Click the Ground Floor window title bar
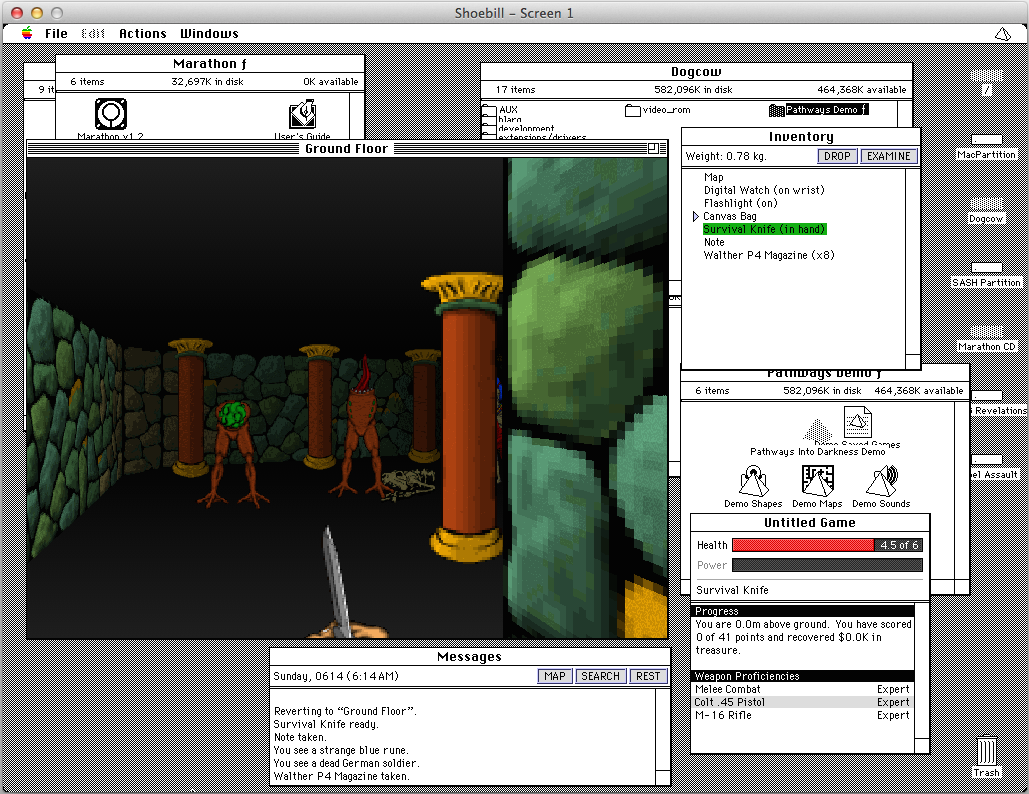Viewport: 1029px width, 794px height. tap(346, 148)
